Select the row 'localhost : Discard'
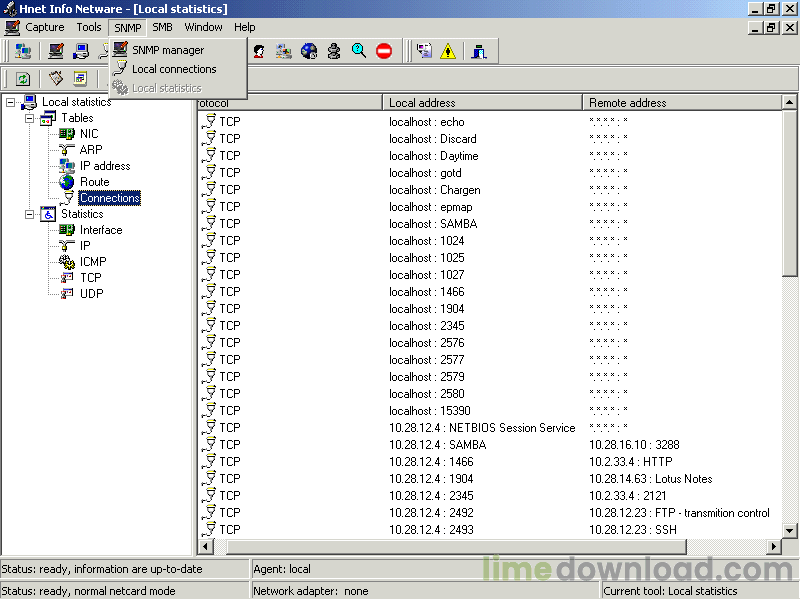The height and width of the screenshot is (600, 800). coord(490,139)
